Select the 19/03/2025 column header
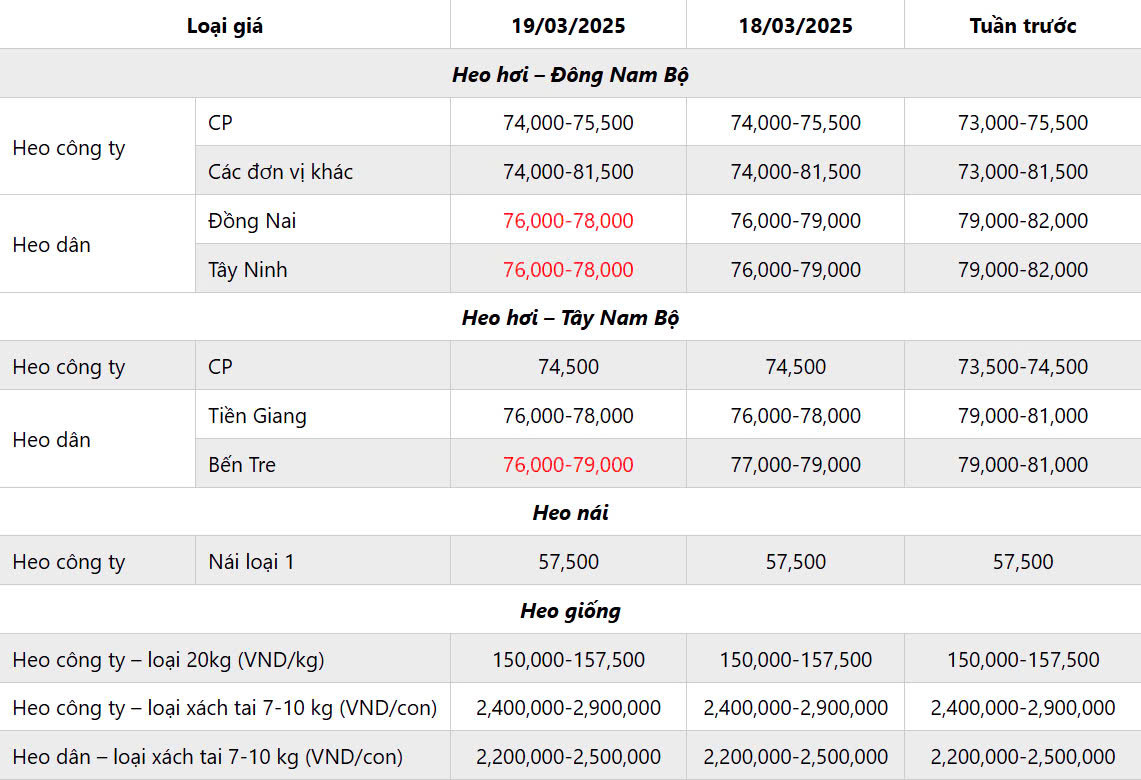This screenshot has width=1141, height=780. click(568, 26)
